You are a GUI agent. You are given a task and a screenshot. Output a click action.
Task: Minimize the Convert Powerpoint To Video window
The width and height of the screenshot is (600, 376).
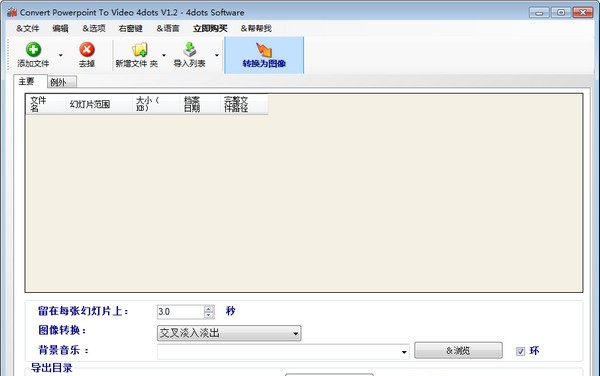(x=539, y=13)
